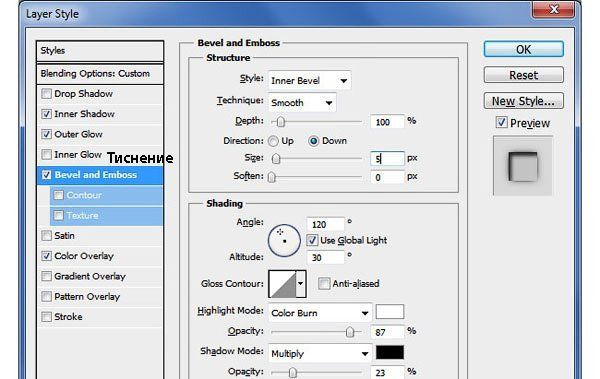Enable the Pattern Overlay checkbox
Screen dimensions: 600x379
pyautogui.click(x=46, y=297)
